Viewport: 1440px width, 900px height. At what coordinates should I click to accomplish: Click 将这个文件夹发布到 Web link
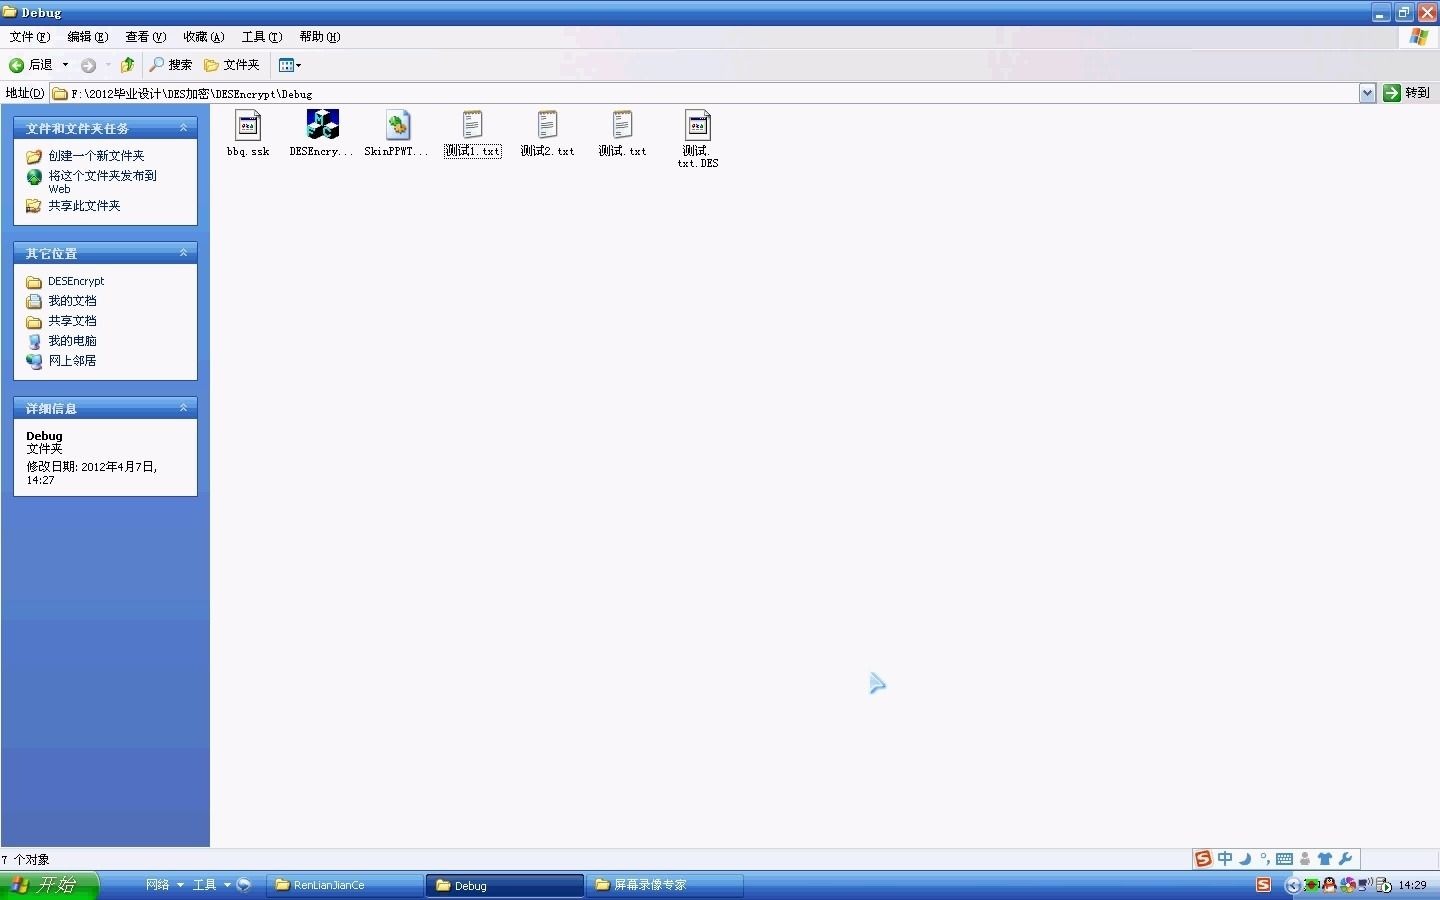point(102,182)
